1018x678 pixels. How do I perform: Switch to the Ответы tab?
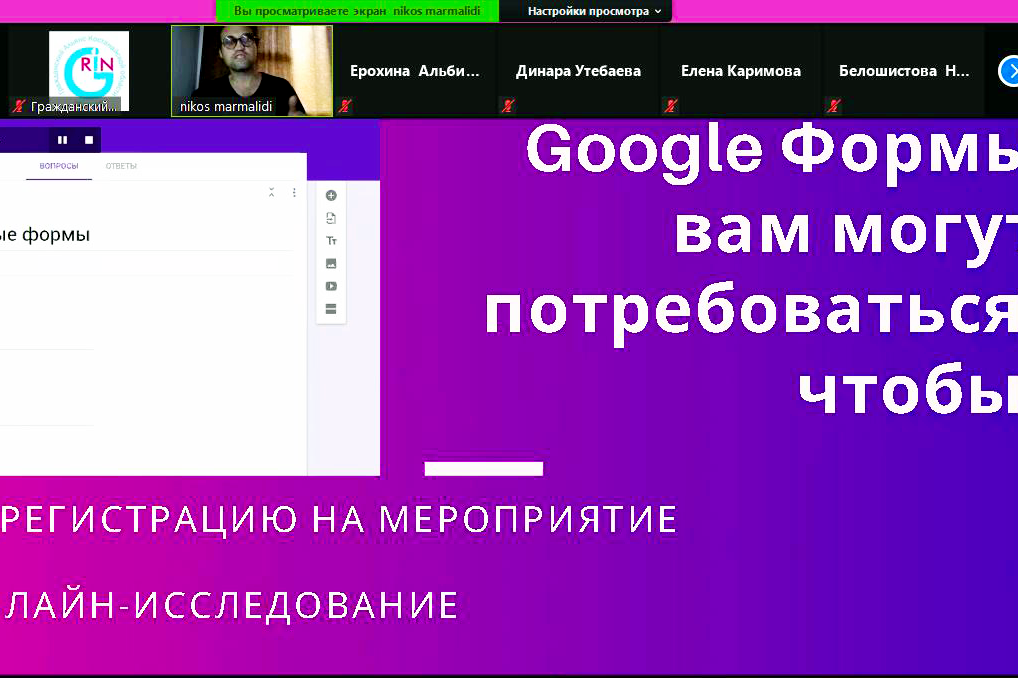point(121,166)
